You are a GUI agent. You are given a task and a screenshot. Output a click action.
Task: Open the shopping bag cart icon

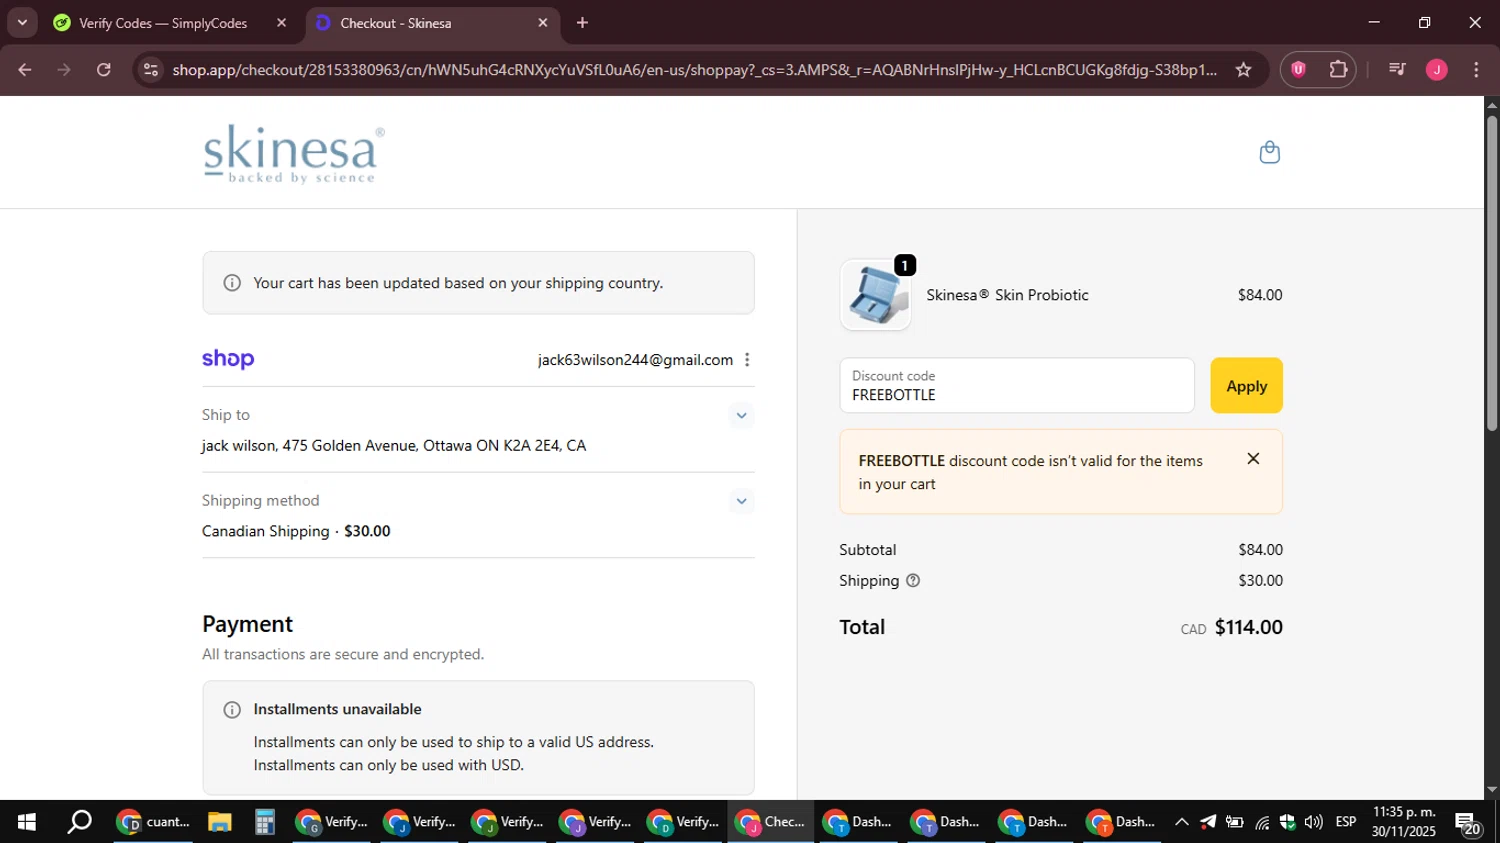pyautogui.click(x=1269, y=152)
